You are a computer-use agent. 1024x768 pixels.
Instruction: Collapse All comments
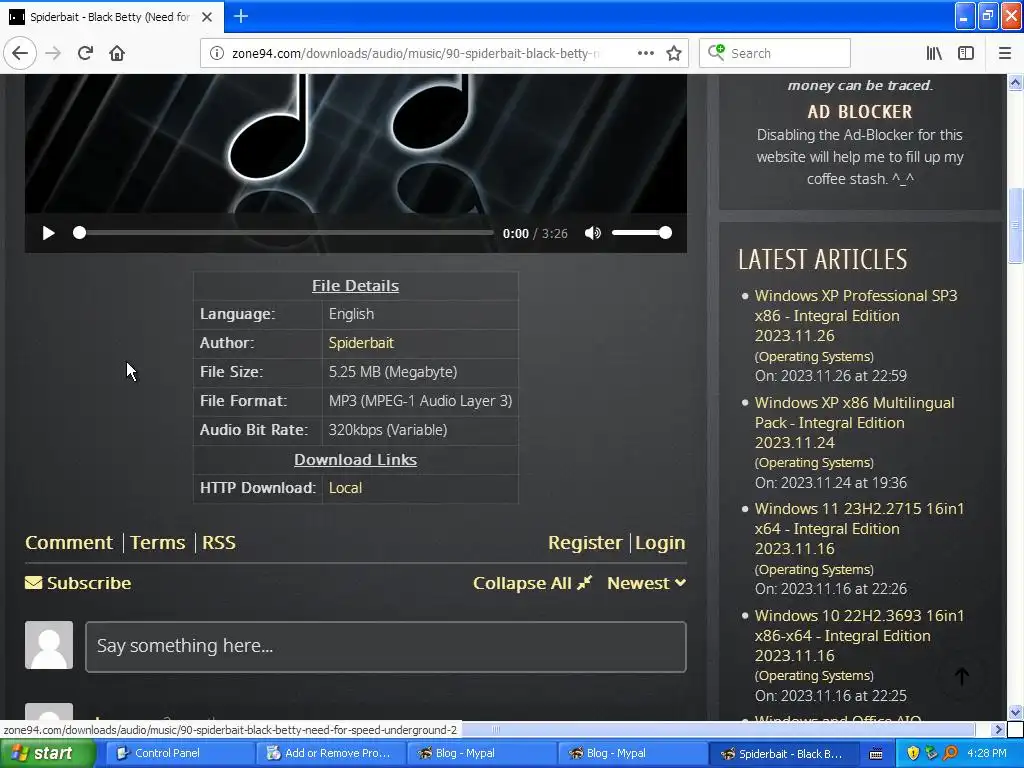(x=532, y=583)
